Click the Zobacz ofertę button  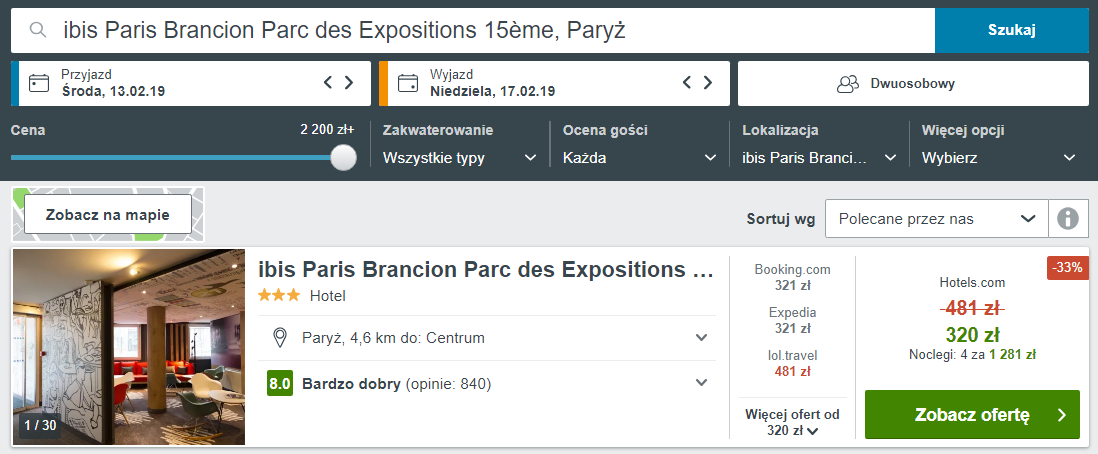(x=972, y=415)
